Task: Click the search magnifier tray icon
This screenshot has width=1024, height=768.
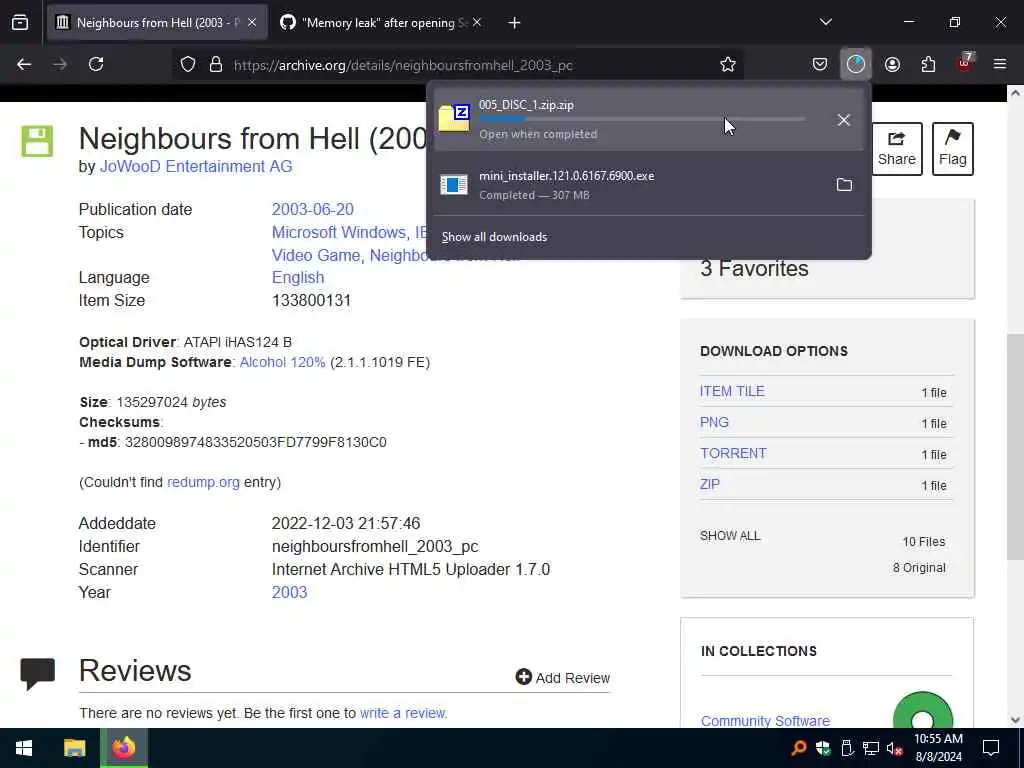Action: 798,748
